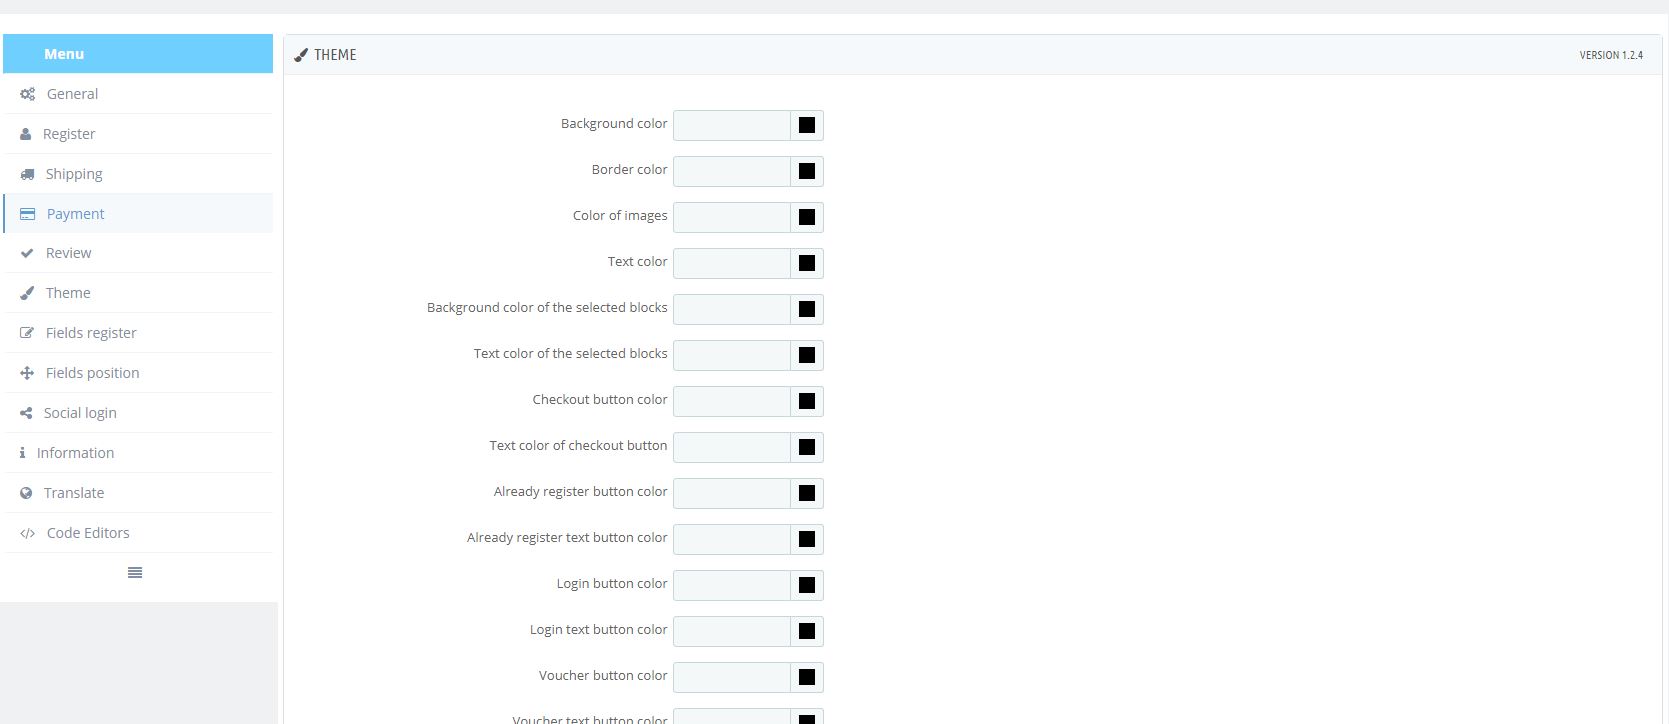Click the Review checkmark icon
Viewport: 1669px width, 724px height.
[27, 253]
